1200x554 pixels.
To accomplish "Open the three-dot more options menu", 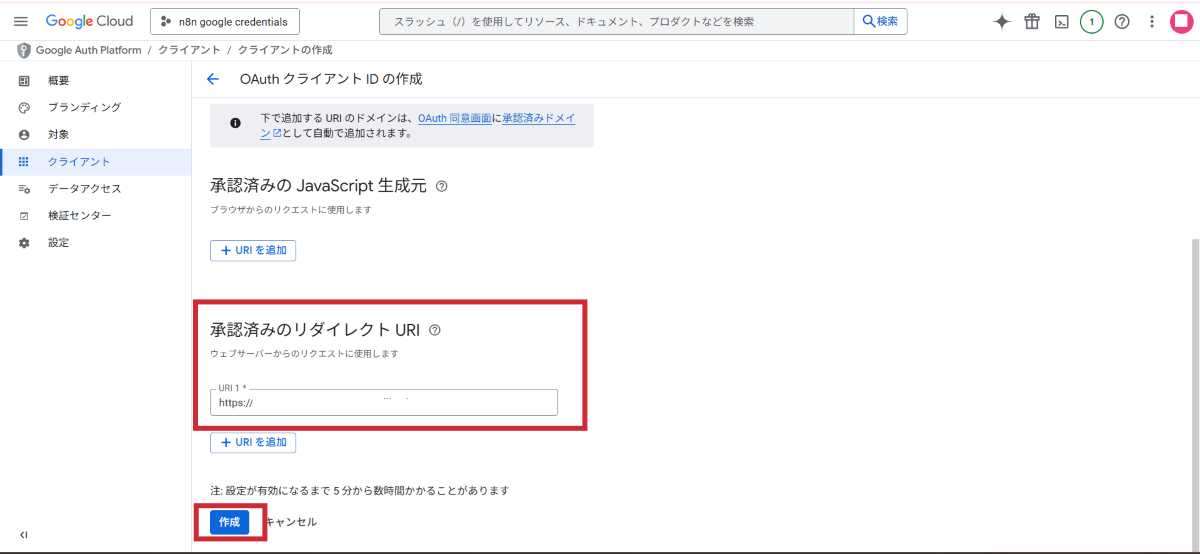I will click(1152, 21).
